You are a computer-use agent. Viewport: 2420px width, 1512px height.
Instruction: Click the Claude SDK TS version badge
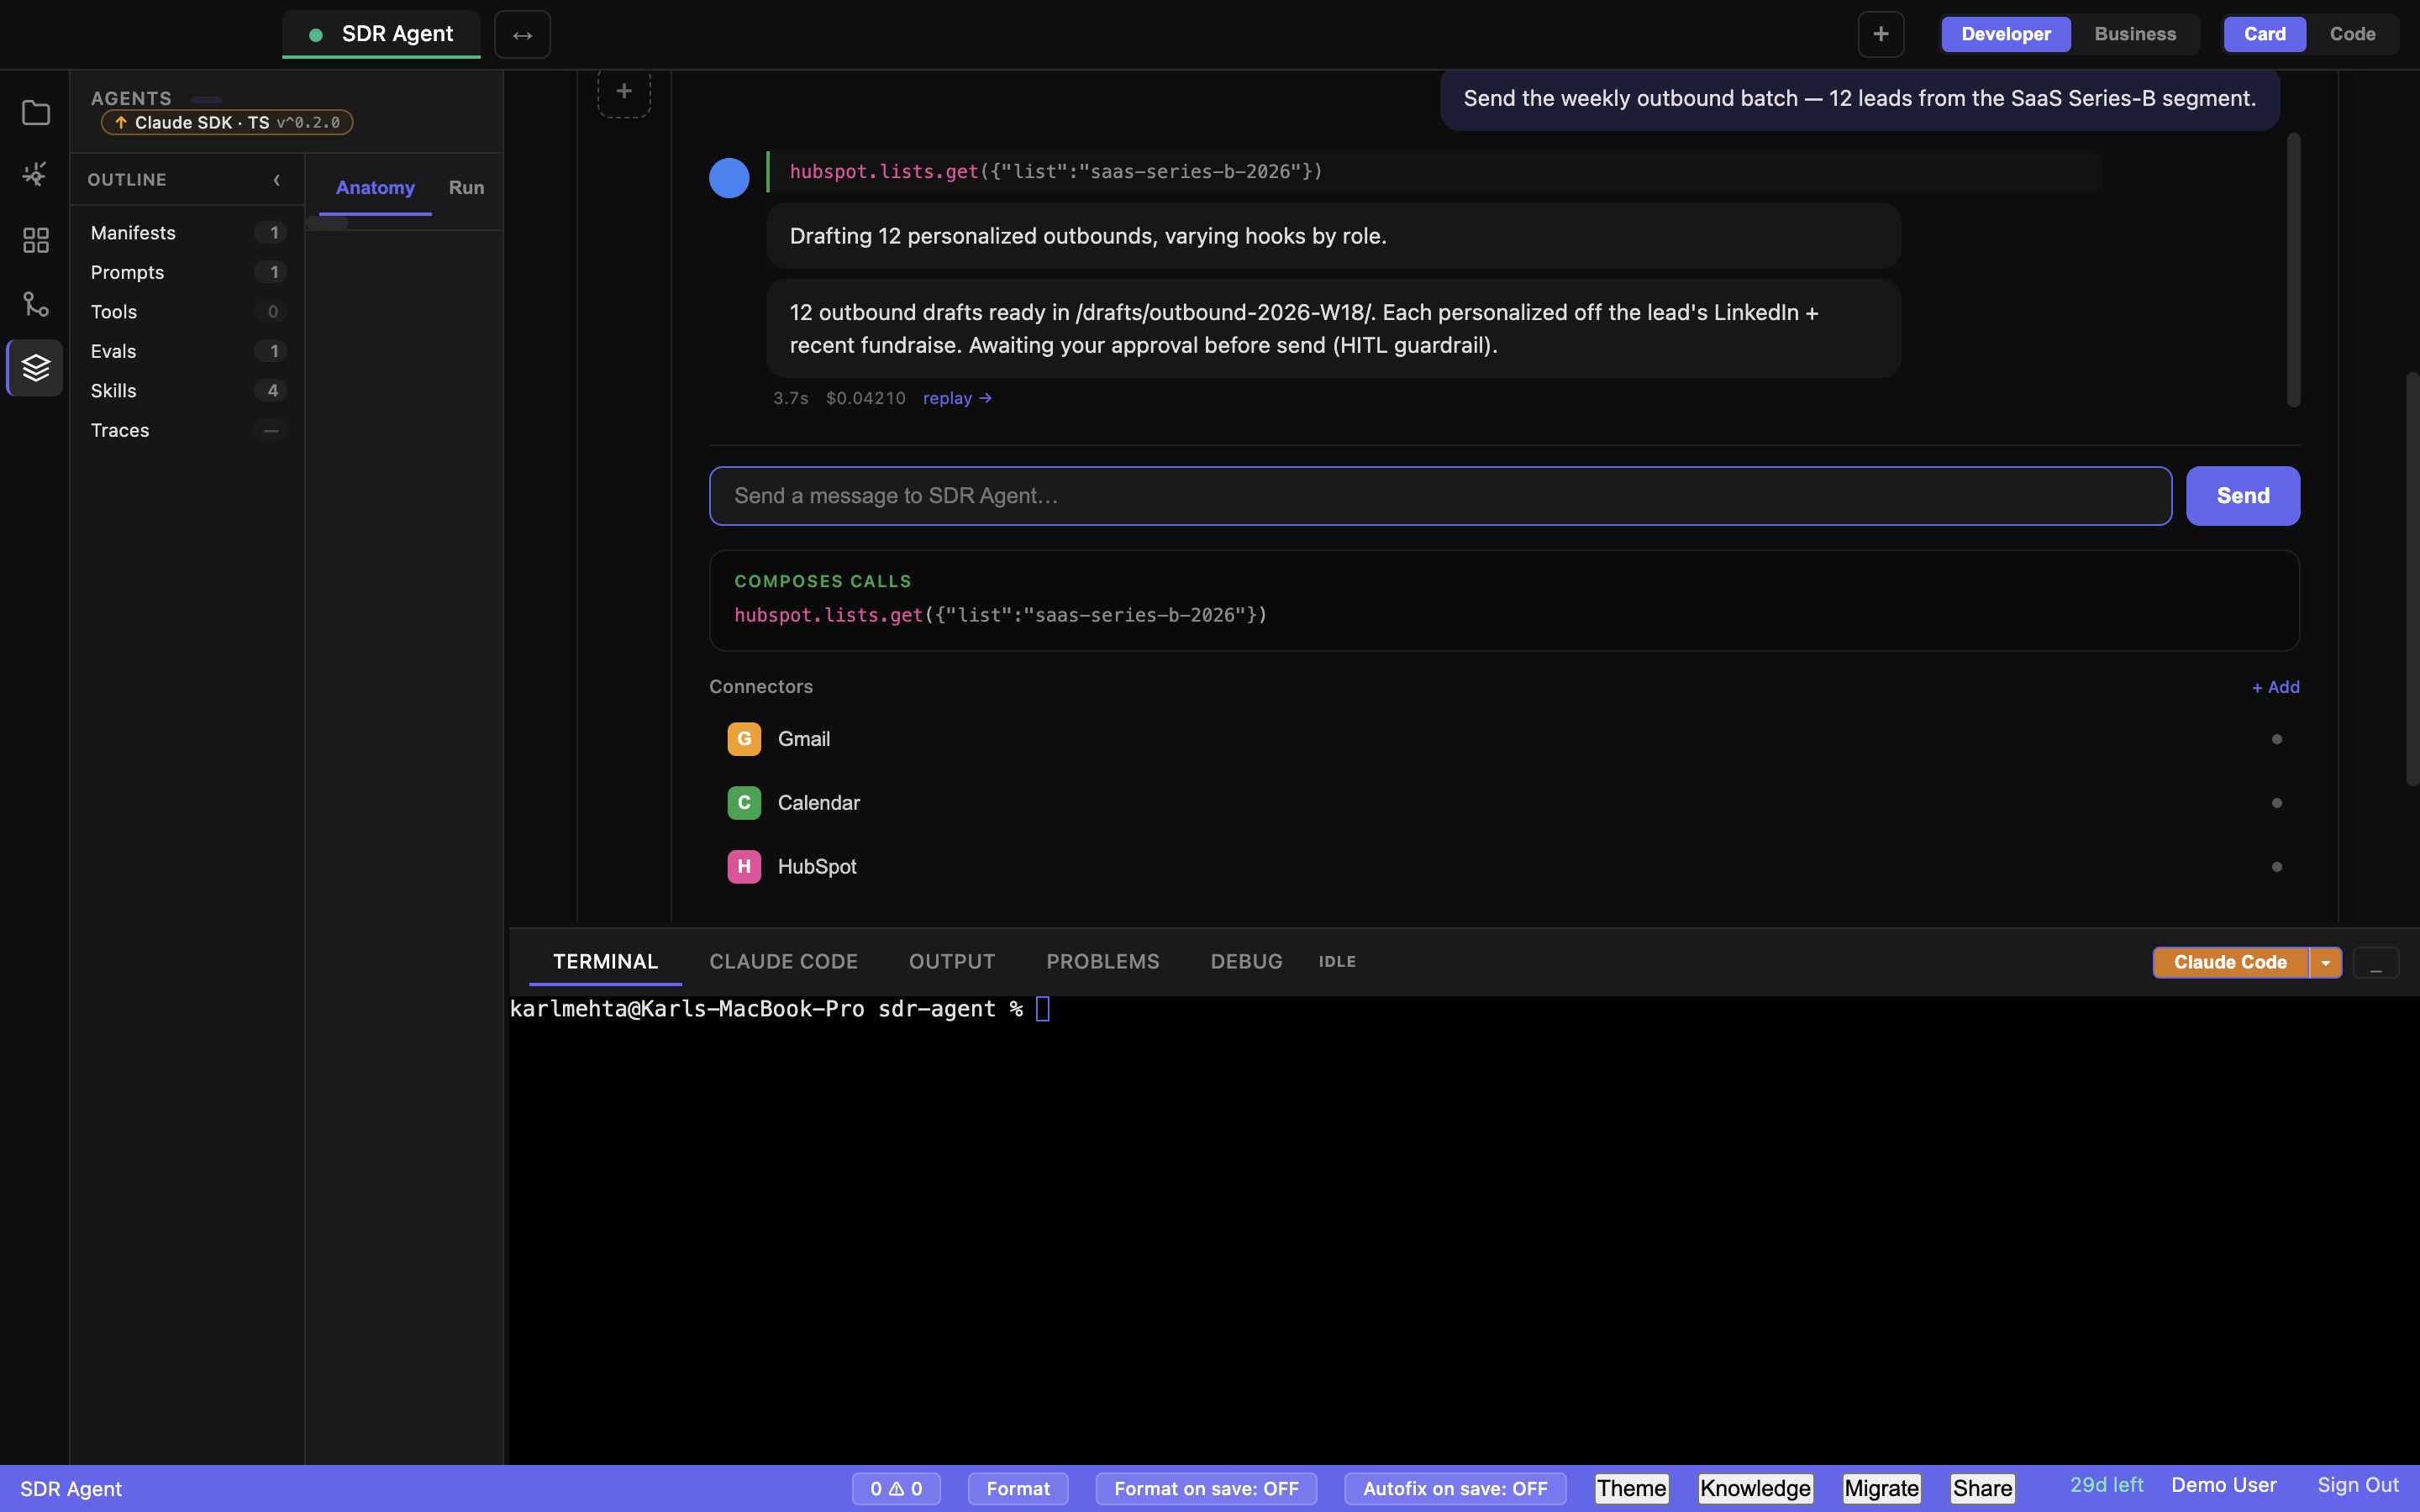click(227, 122)
